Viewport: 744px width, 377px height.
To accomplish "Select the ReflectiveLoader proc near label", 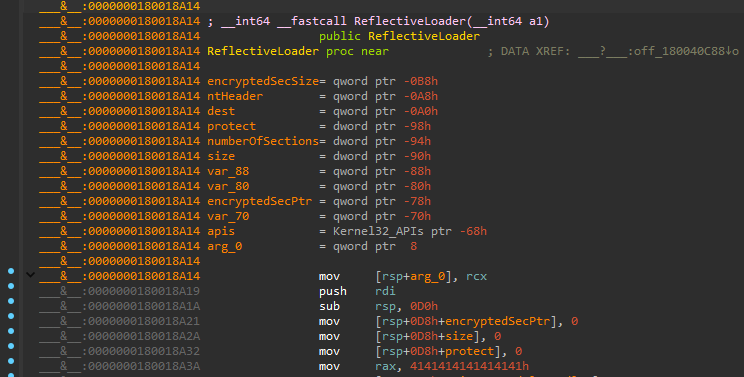I will tap(263, 51).
